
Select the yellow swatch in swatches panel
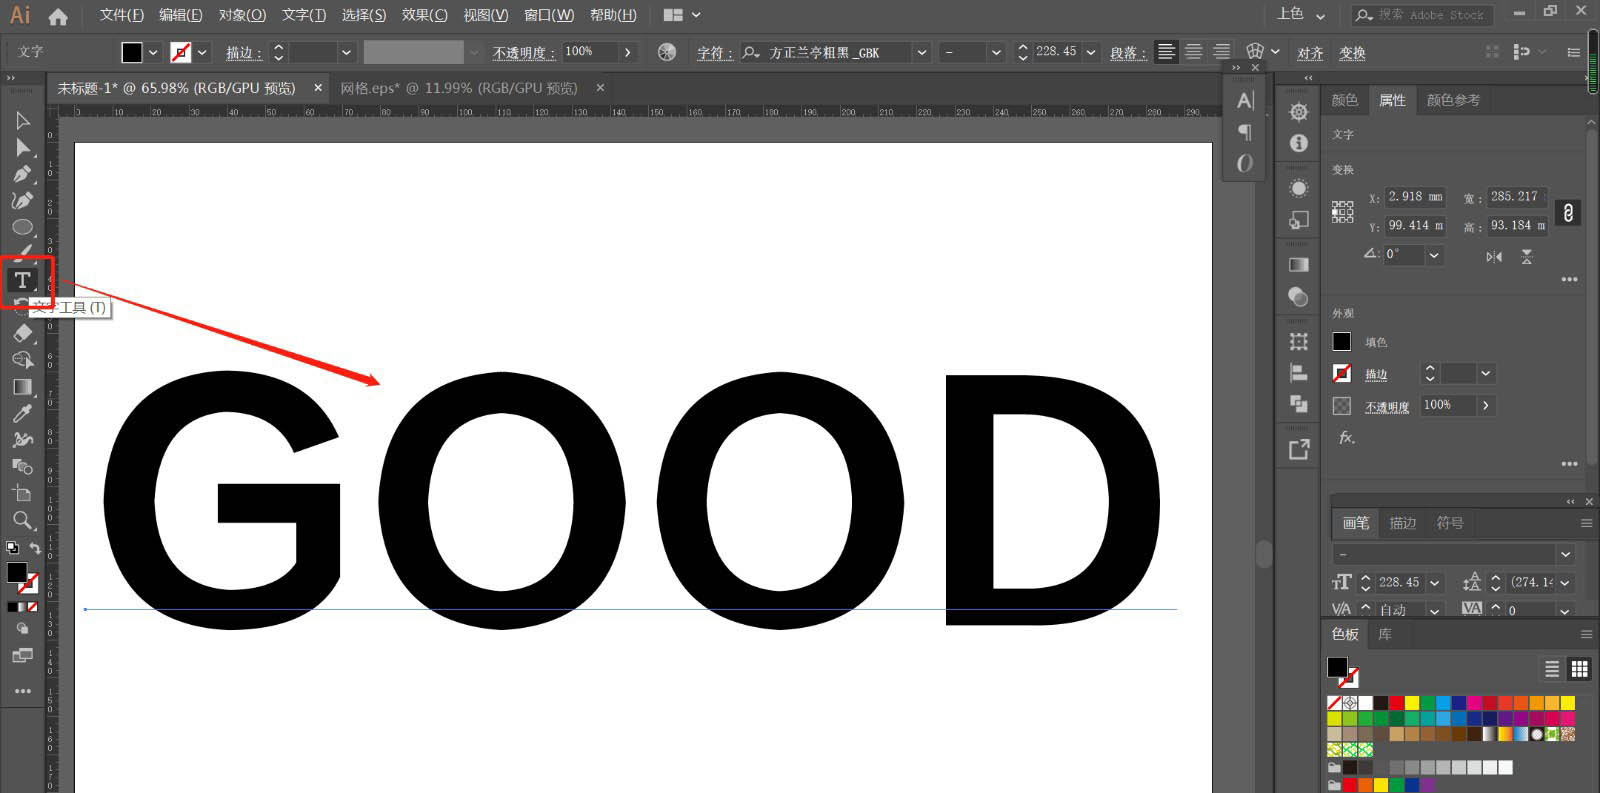[1411, 703]
